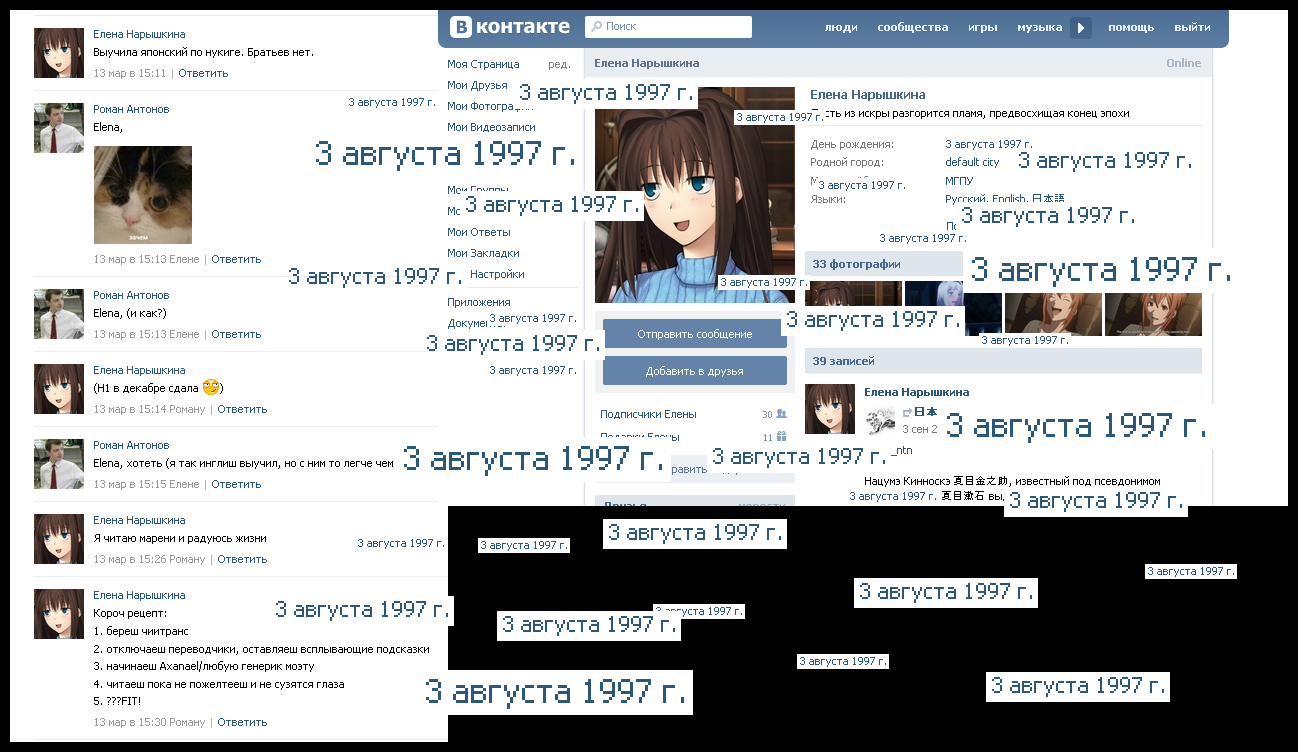Click the birthday date beside День рождения
The image size is (1298, 752).
point(989,144)
